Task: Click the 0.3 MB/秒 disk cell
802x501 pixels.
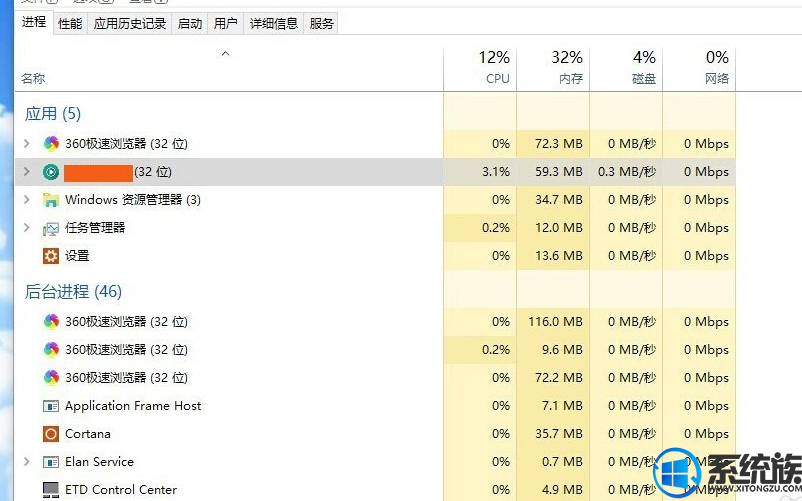Action: (626, 172)
